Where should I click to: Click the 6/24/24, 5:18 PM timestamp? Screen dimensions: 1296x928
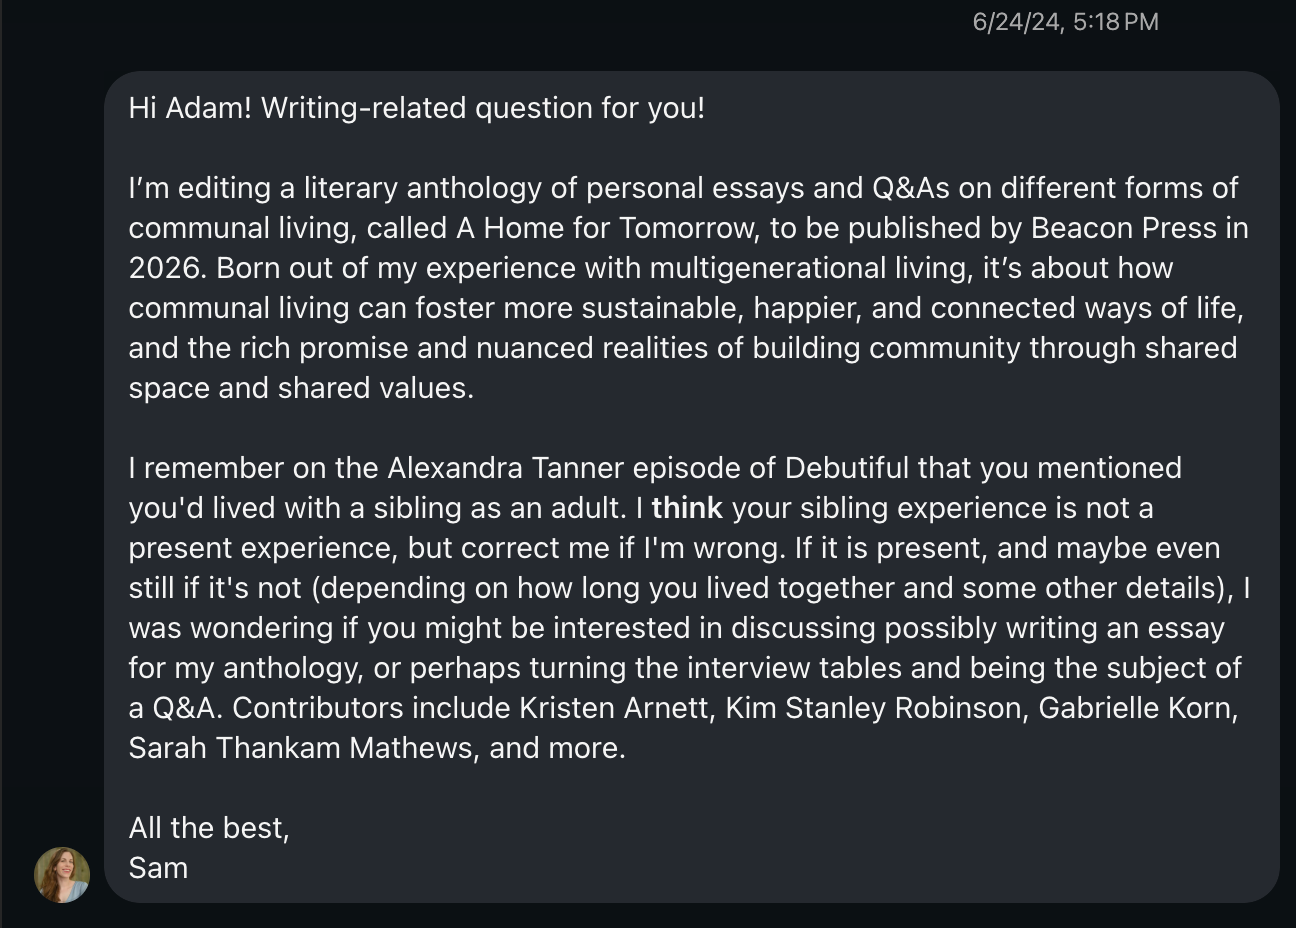tap(1065, 22)
